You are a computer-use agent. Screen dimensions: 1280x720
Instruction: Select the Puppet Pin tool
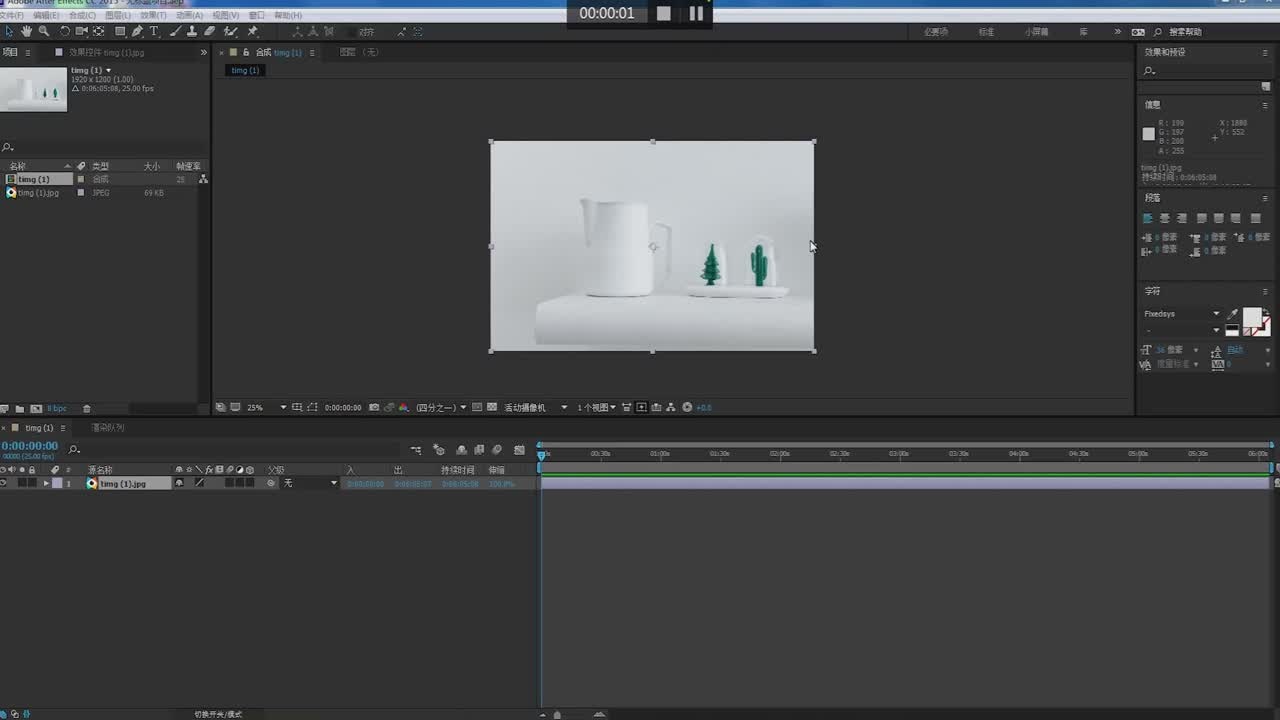pyautogui.click(x=252, y=32)
